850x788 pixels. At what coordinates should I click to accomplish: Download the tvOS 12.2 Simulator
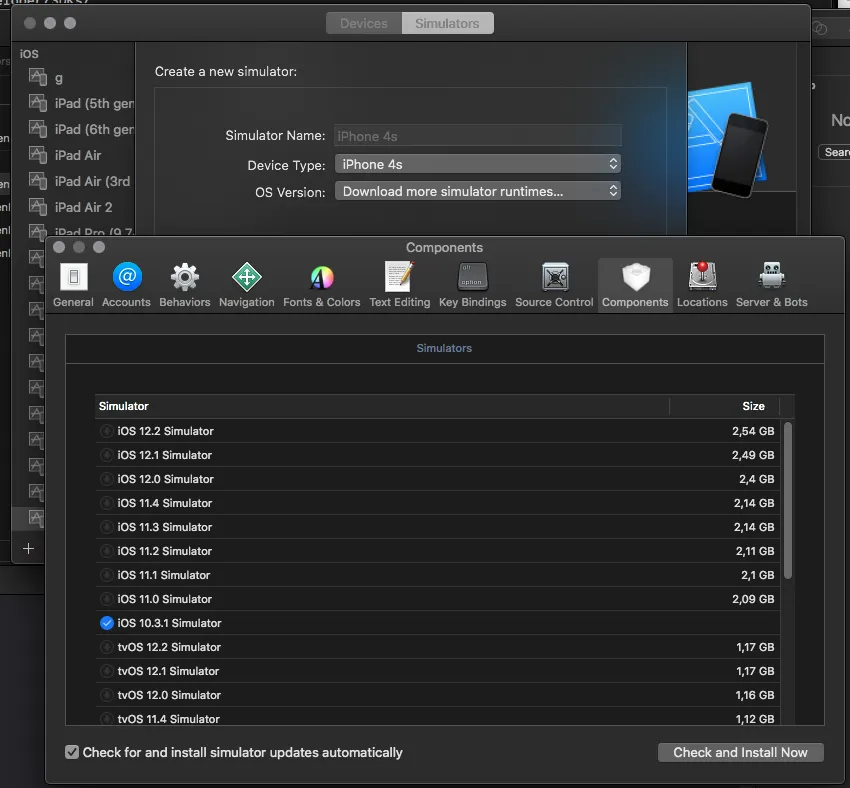[106, 647]
